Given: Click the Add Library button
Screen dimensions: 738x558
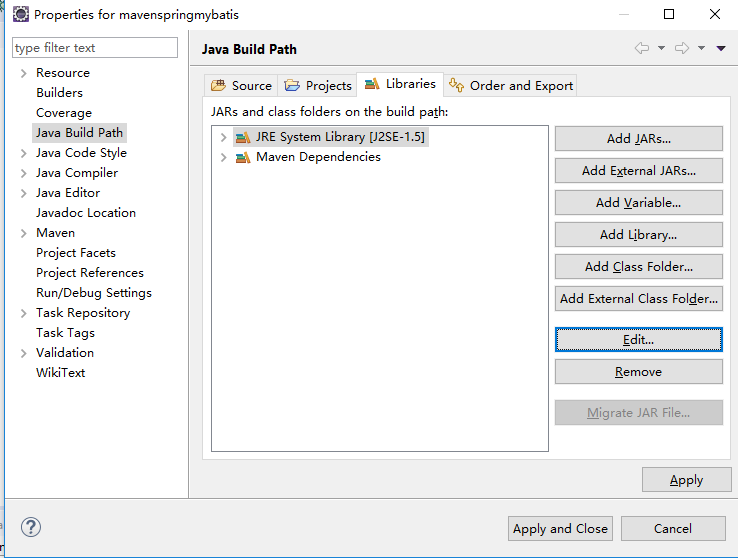Looking at the screenshot, I should pos(639,234).
